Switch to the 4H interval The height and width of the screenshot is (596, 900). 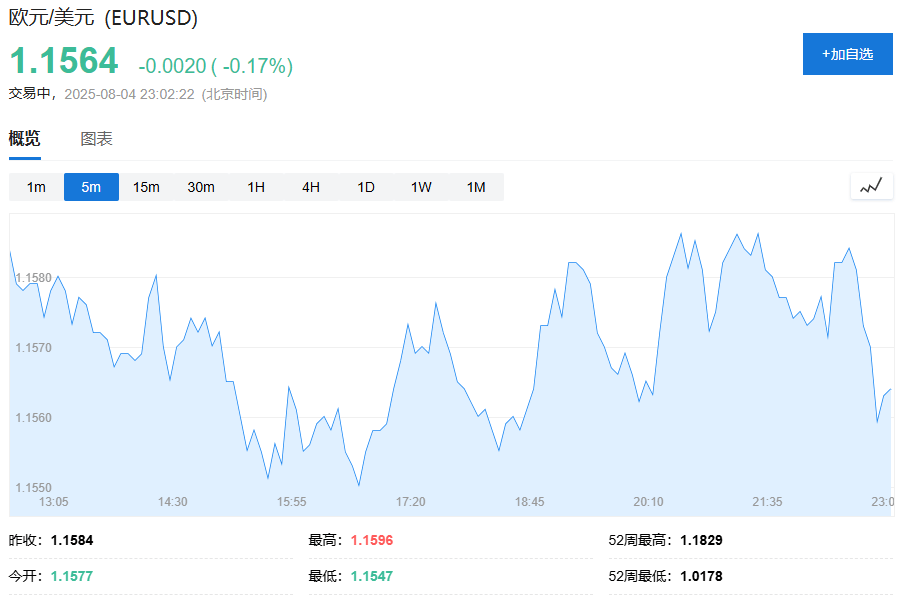310,186
